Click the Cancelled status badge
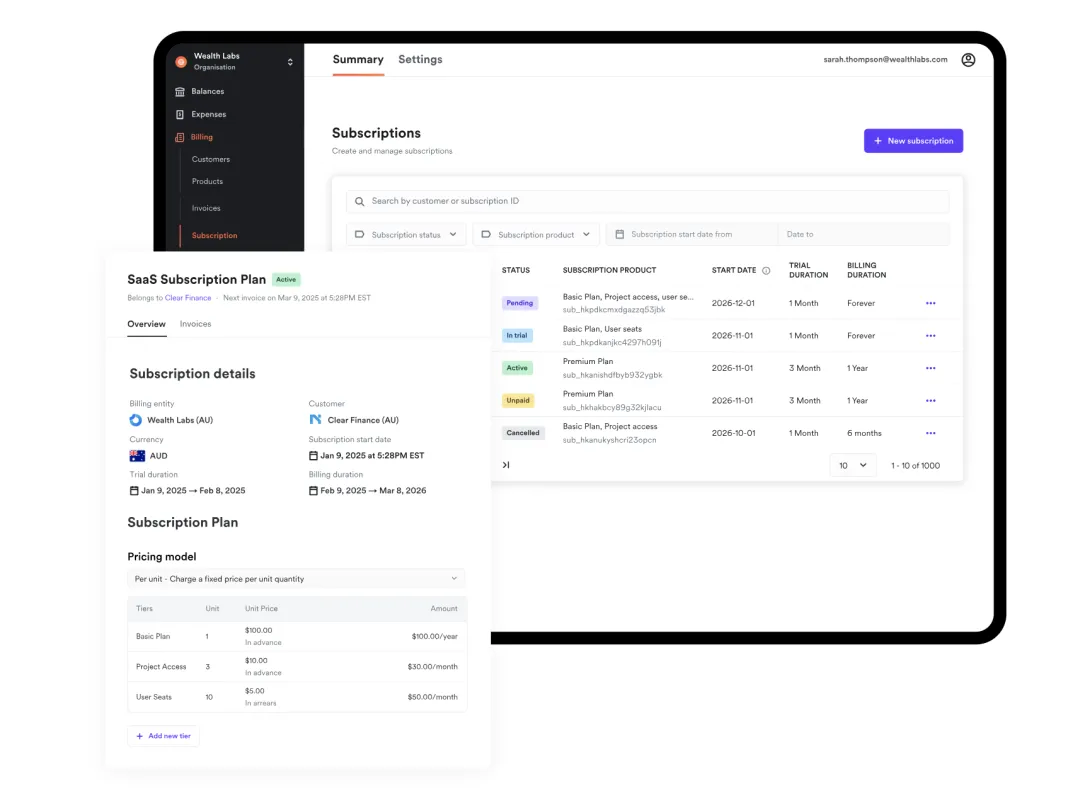 [x=523, y=433]
